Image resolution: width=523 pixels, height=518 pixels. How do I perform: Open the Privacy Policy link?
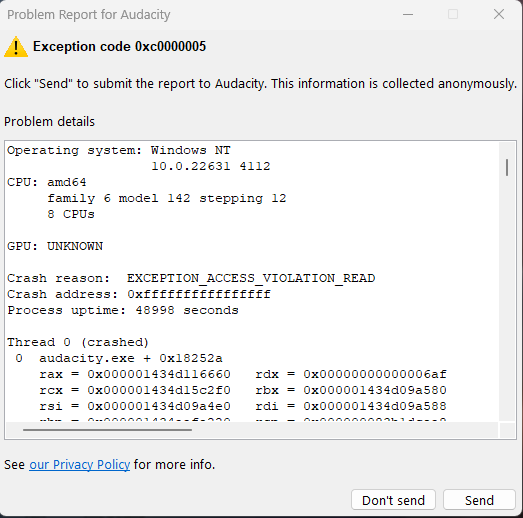point(79,465)
